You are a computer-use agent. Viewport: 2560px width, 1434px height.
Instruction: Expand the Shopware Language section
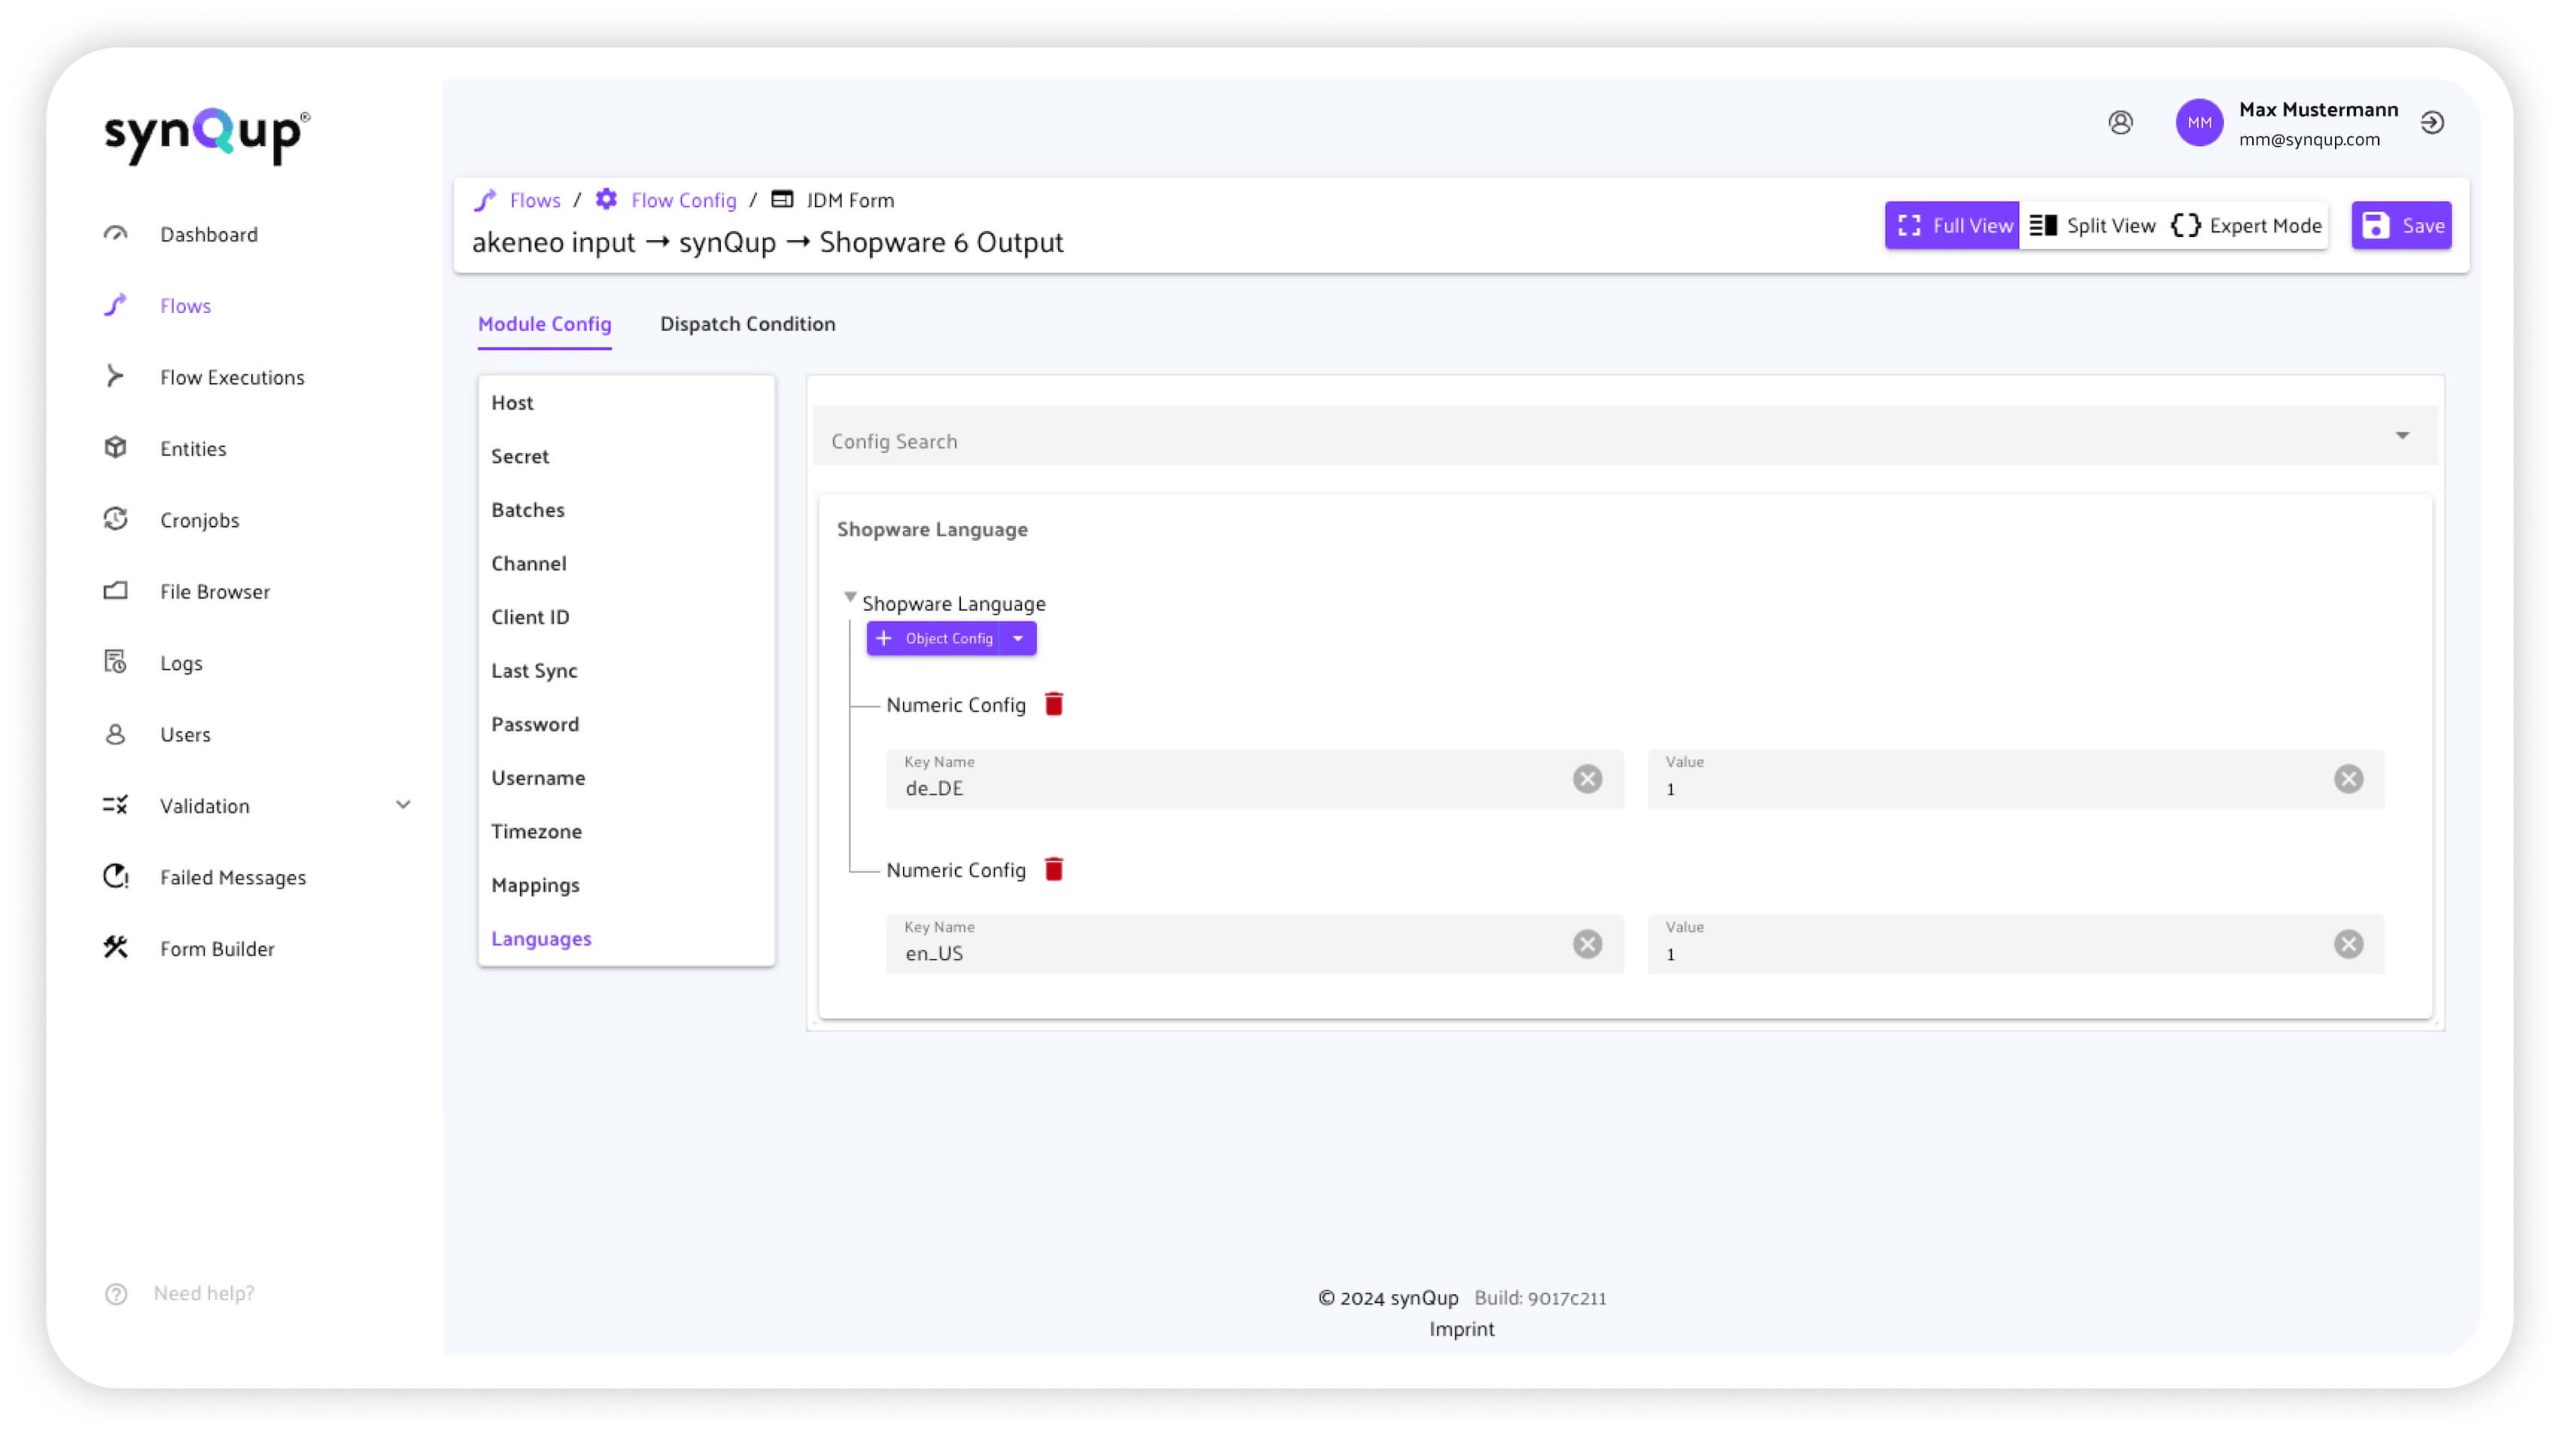849,601
